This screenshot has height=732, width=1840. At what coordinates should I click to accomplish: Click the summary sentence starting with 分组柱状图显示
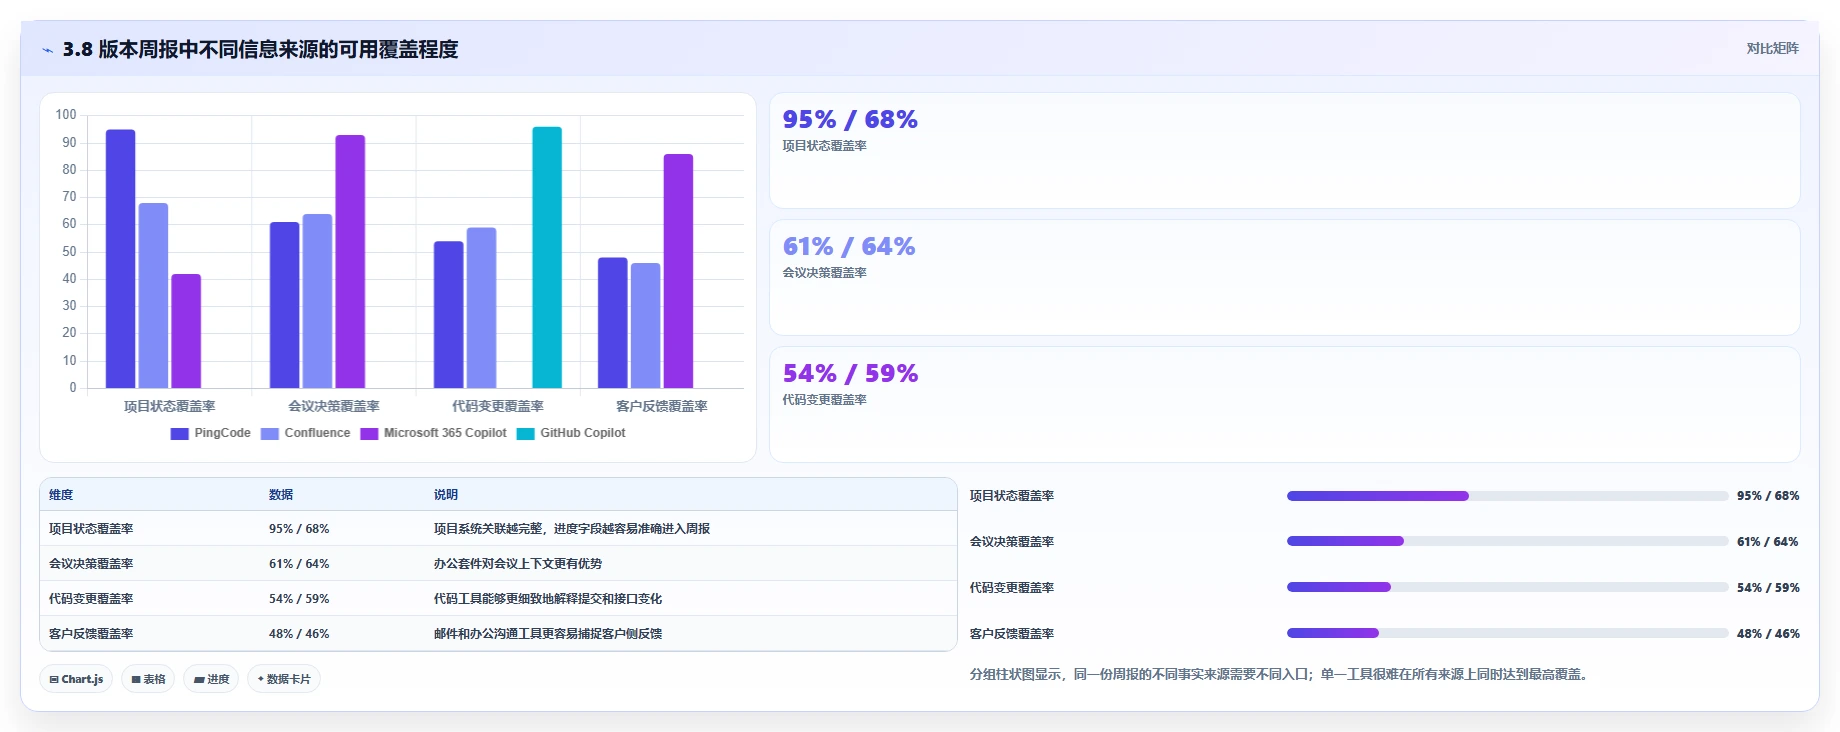click(x=1278, y=675)
